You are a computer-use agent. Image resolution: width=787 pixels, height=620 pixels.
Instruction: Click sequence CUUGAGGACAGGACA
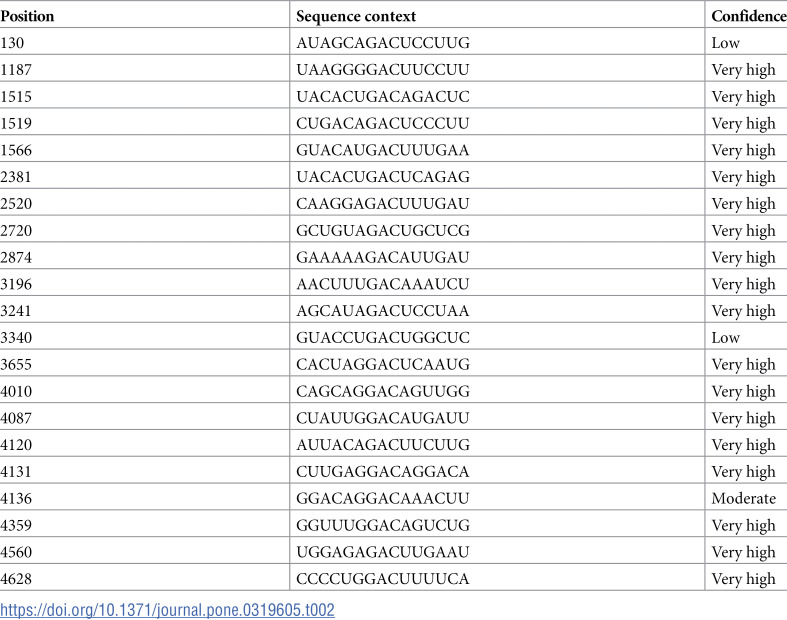tap(383, 471)
